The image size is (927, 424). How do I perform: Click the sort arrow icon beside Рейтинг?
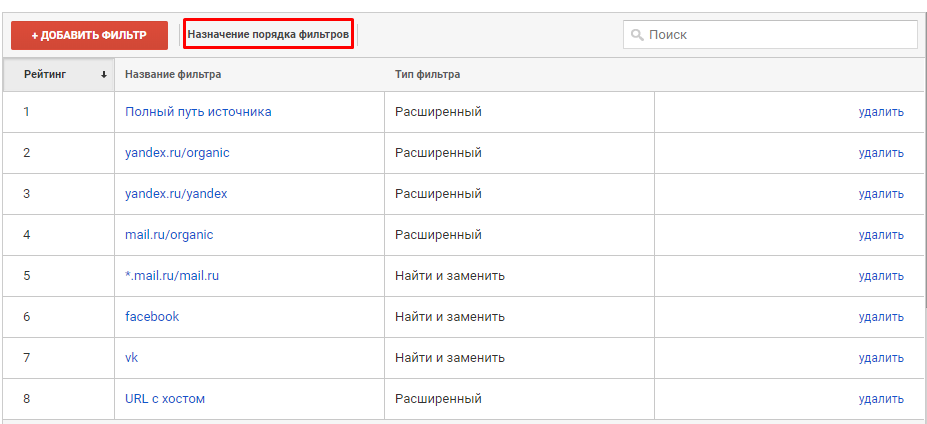[x=104, y=75]
